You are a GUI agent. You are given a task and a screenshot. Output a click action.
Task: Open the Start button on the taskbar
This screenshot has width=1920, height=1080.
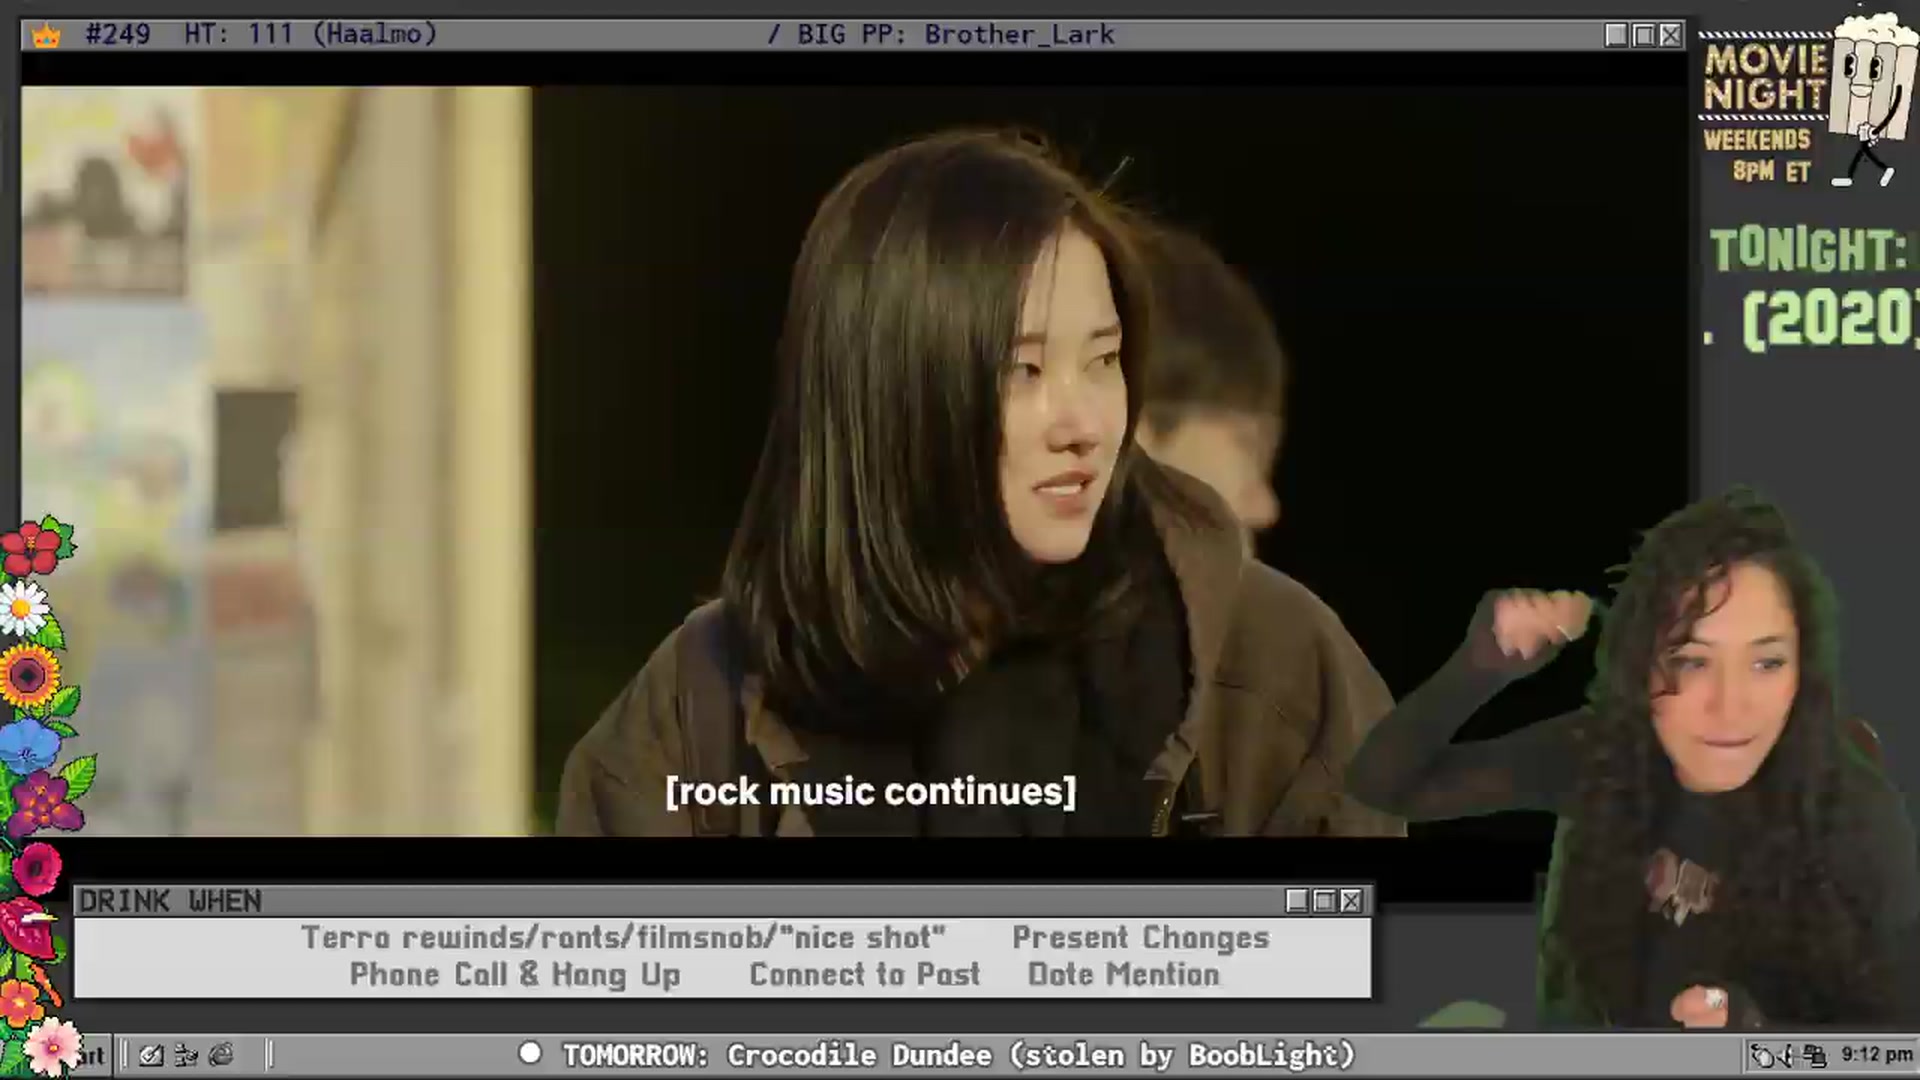90,1055
